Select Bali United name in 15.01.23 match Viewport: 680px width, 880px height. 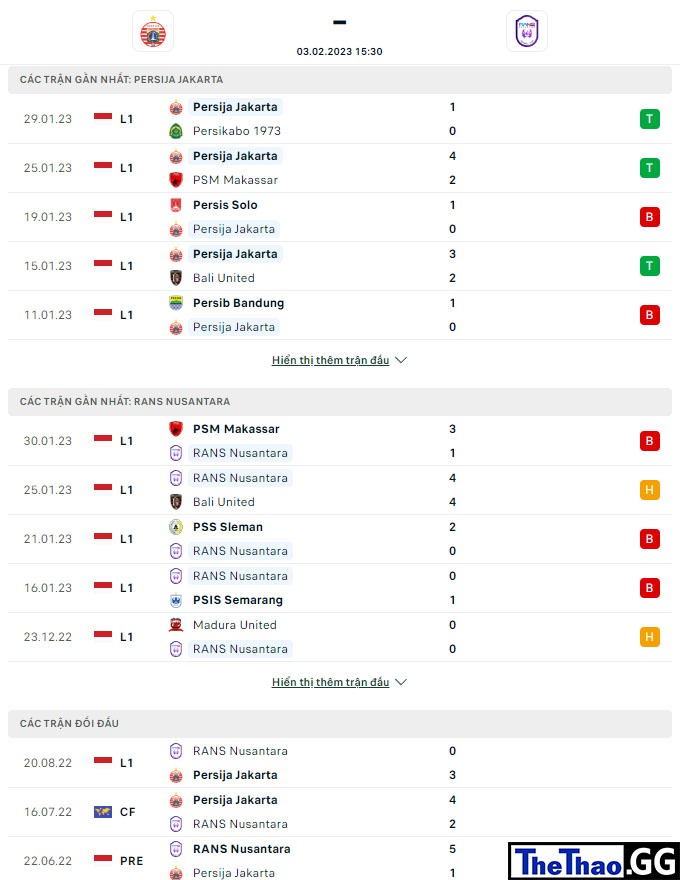224,278
